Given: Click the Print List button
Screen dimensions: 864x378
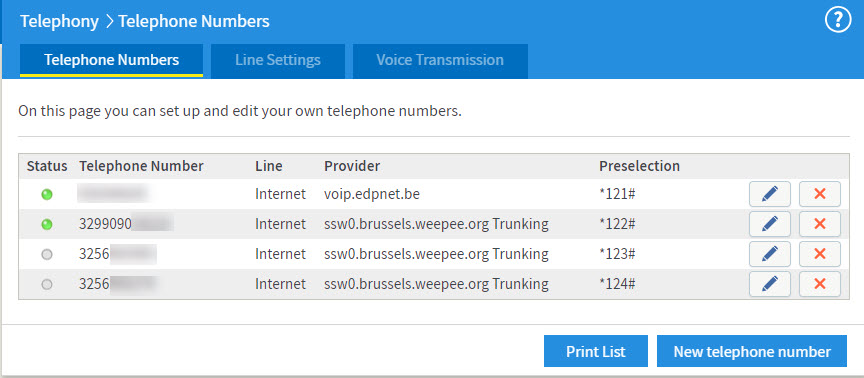Looking at the screenshot, I should [596, 351].
